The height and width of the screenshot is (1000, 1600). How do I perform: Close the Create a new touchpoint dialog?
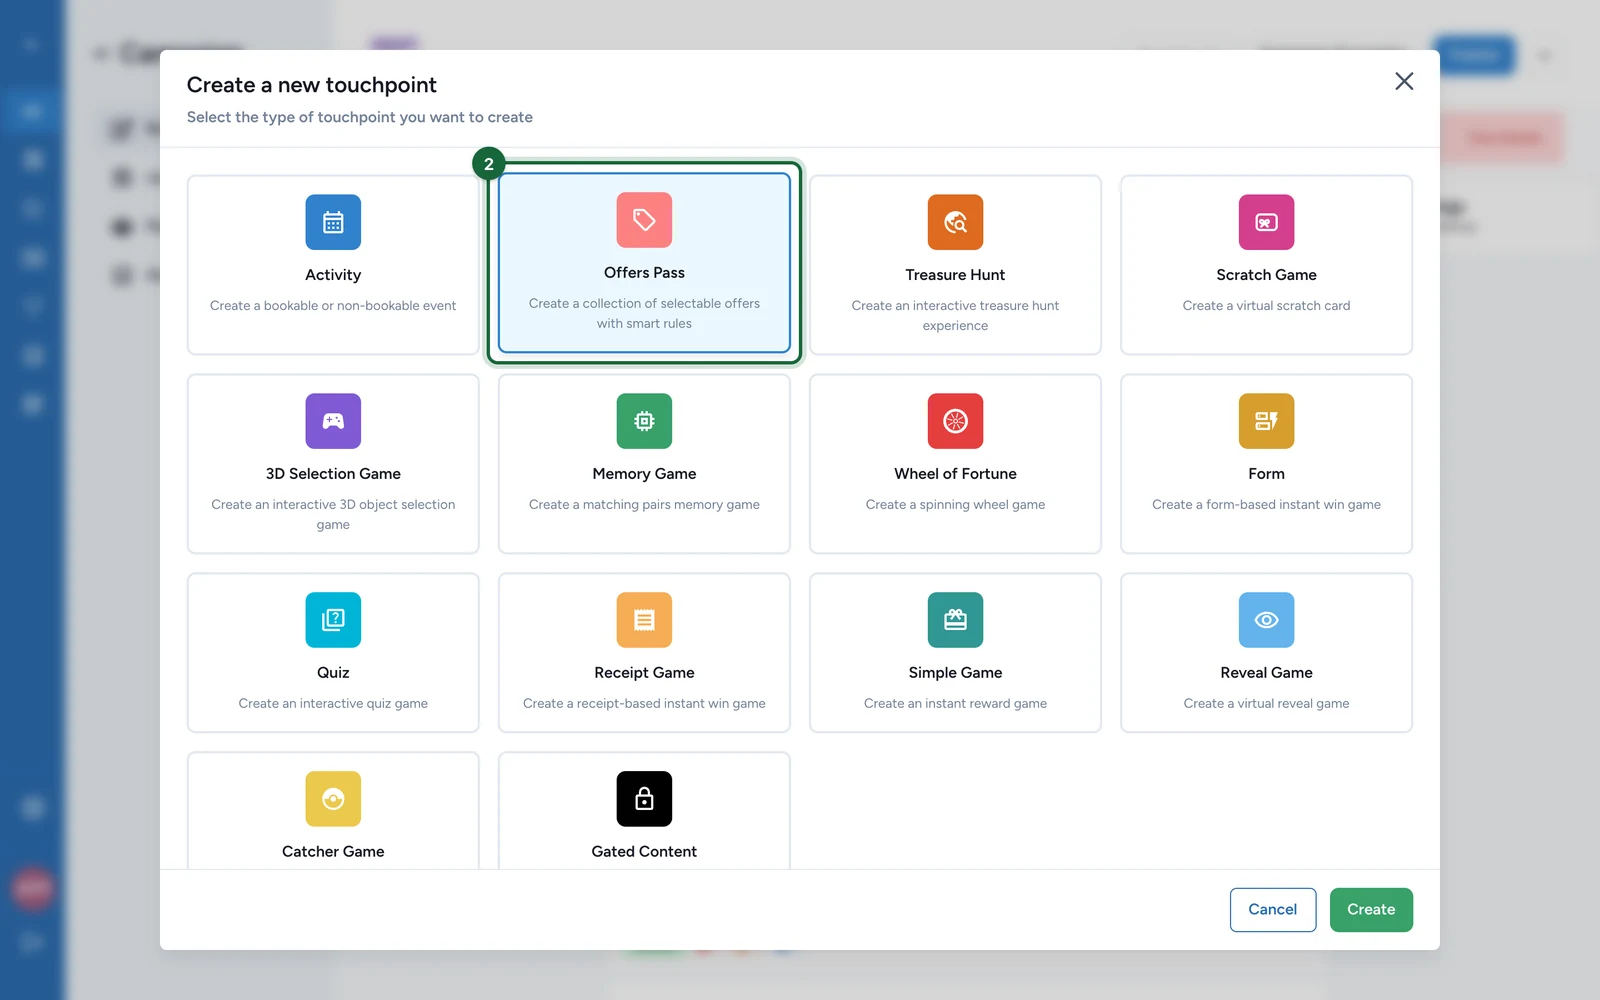point(1404,81)
